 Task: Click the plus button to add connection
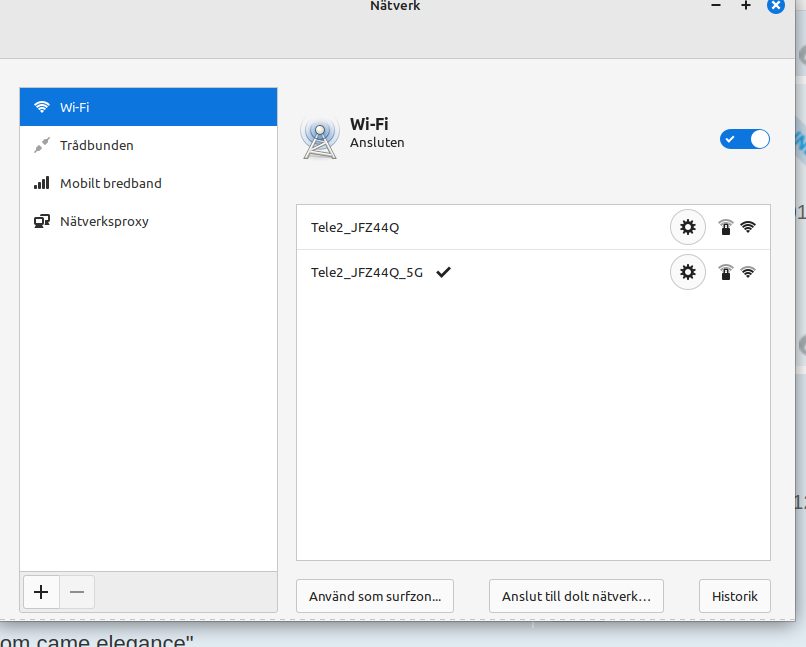coord(41,592)
